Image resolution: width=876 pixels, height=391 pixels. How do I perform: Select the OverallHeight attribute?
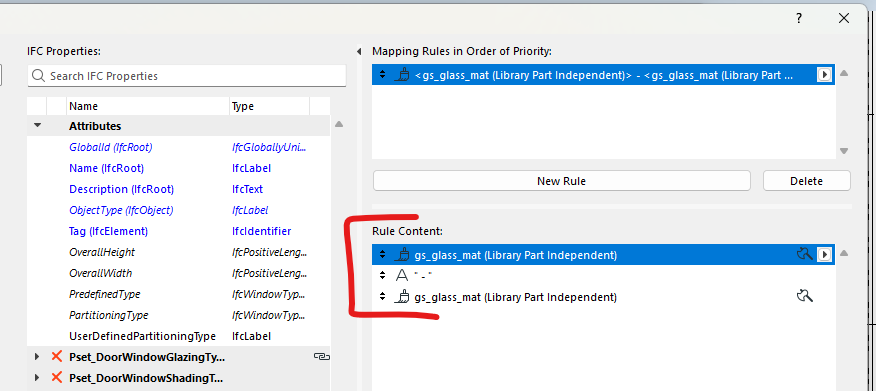pyautogui.click(x=102, y=252)
